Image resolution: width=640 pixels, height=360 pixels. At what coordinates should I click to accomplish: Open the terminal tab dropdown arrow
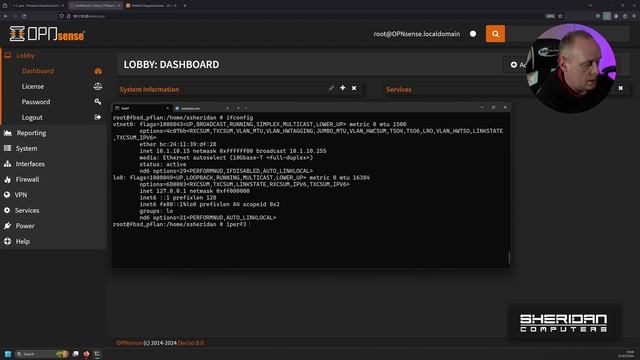pos(246,108)
